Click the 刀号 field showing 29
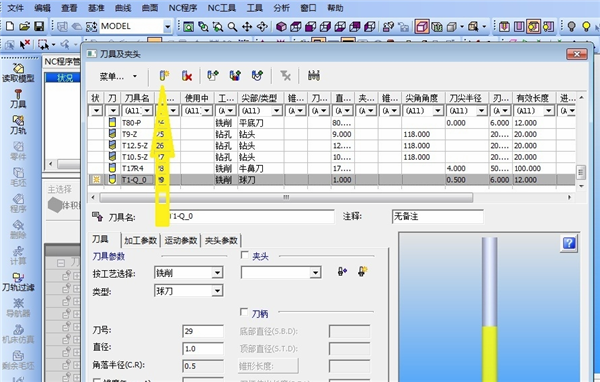600x382 pixels. point(203,331)
